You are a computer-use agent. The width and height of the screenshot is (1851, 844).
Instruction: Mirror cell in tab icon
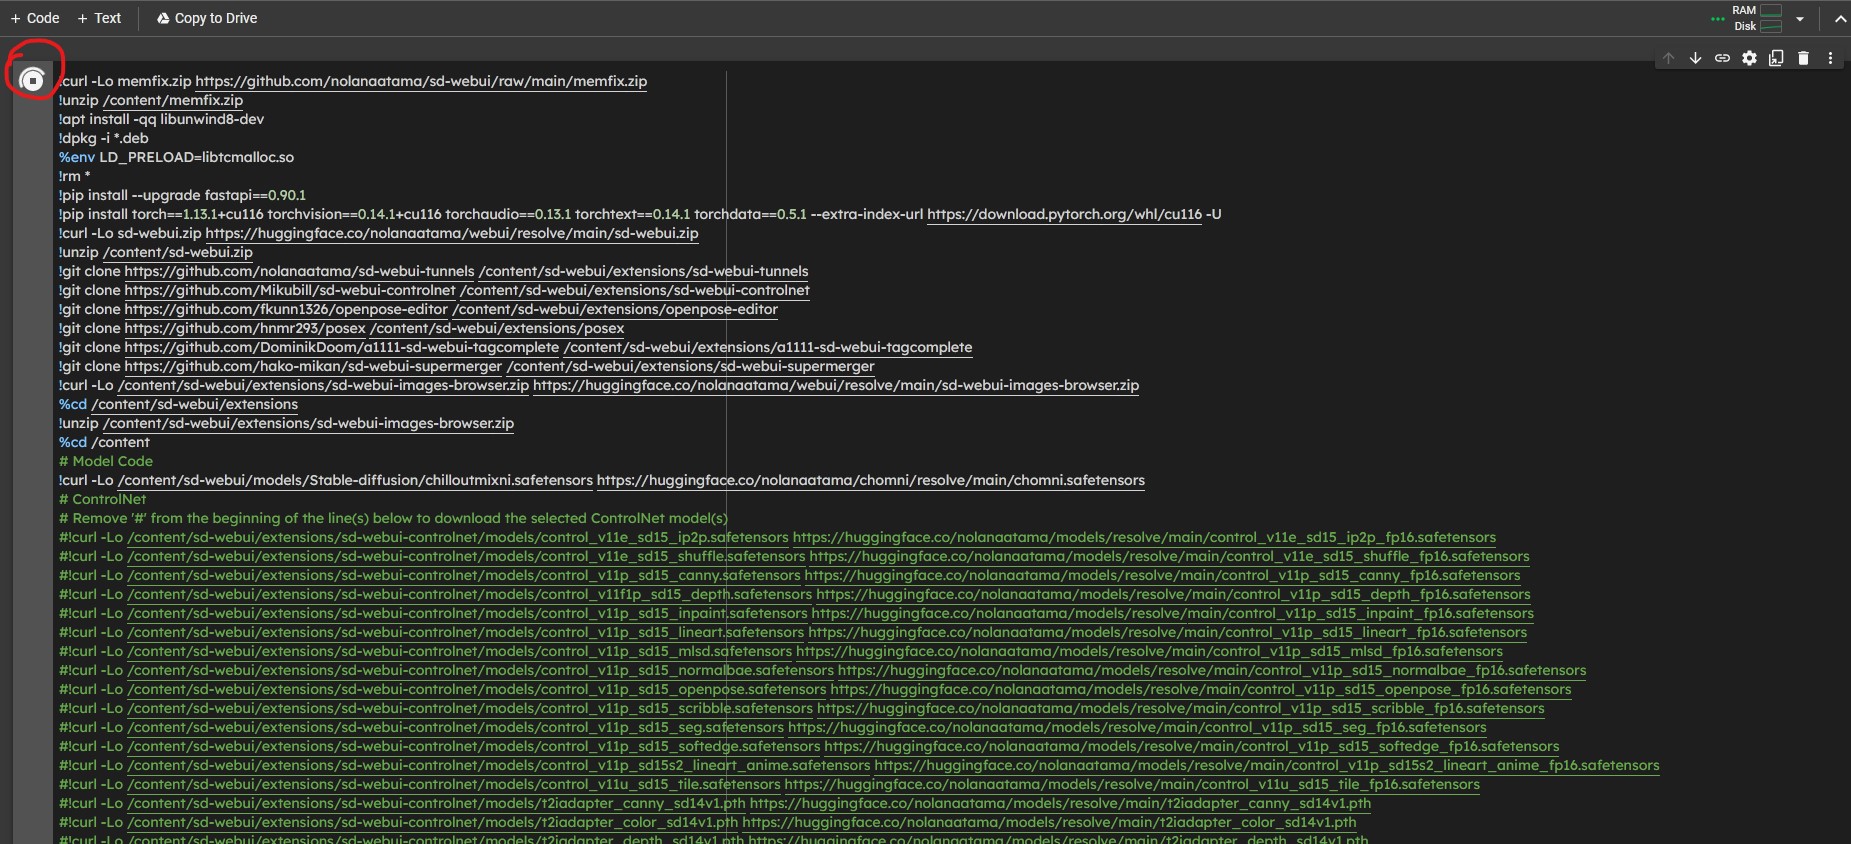pyautogui.click(x=1776, y=58)
